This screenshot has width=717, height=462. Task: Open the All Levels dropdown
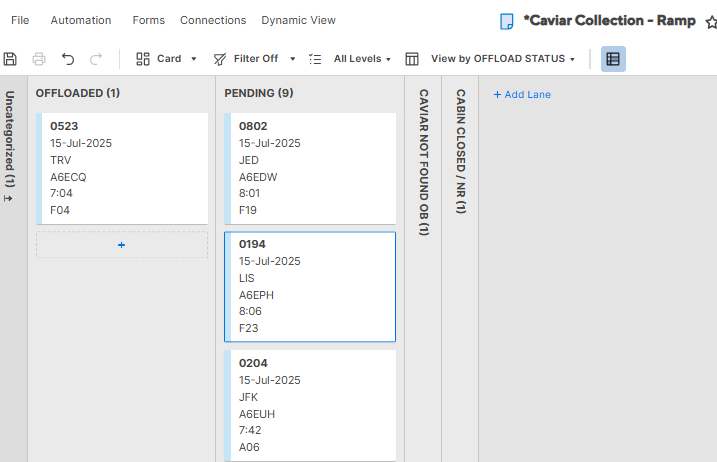362,59
